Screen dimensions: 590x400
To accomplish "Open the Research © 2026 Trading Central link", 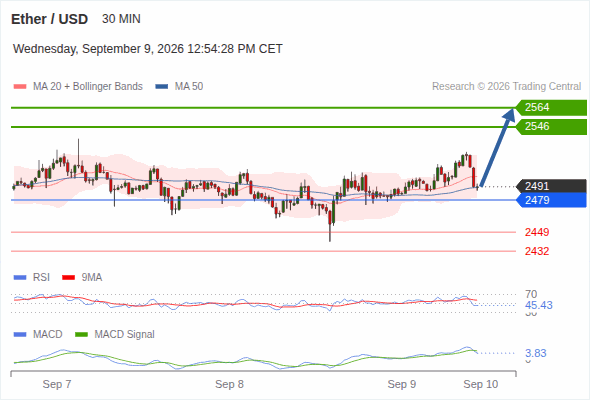I will click(506, 87).
